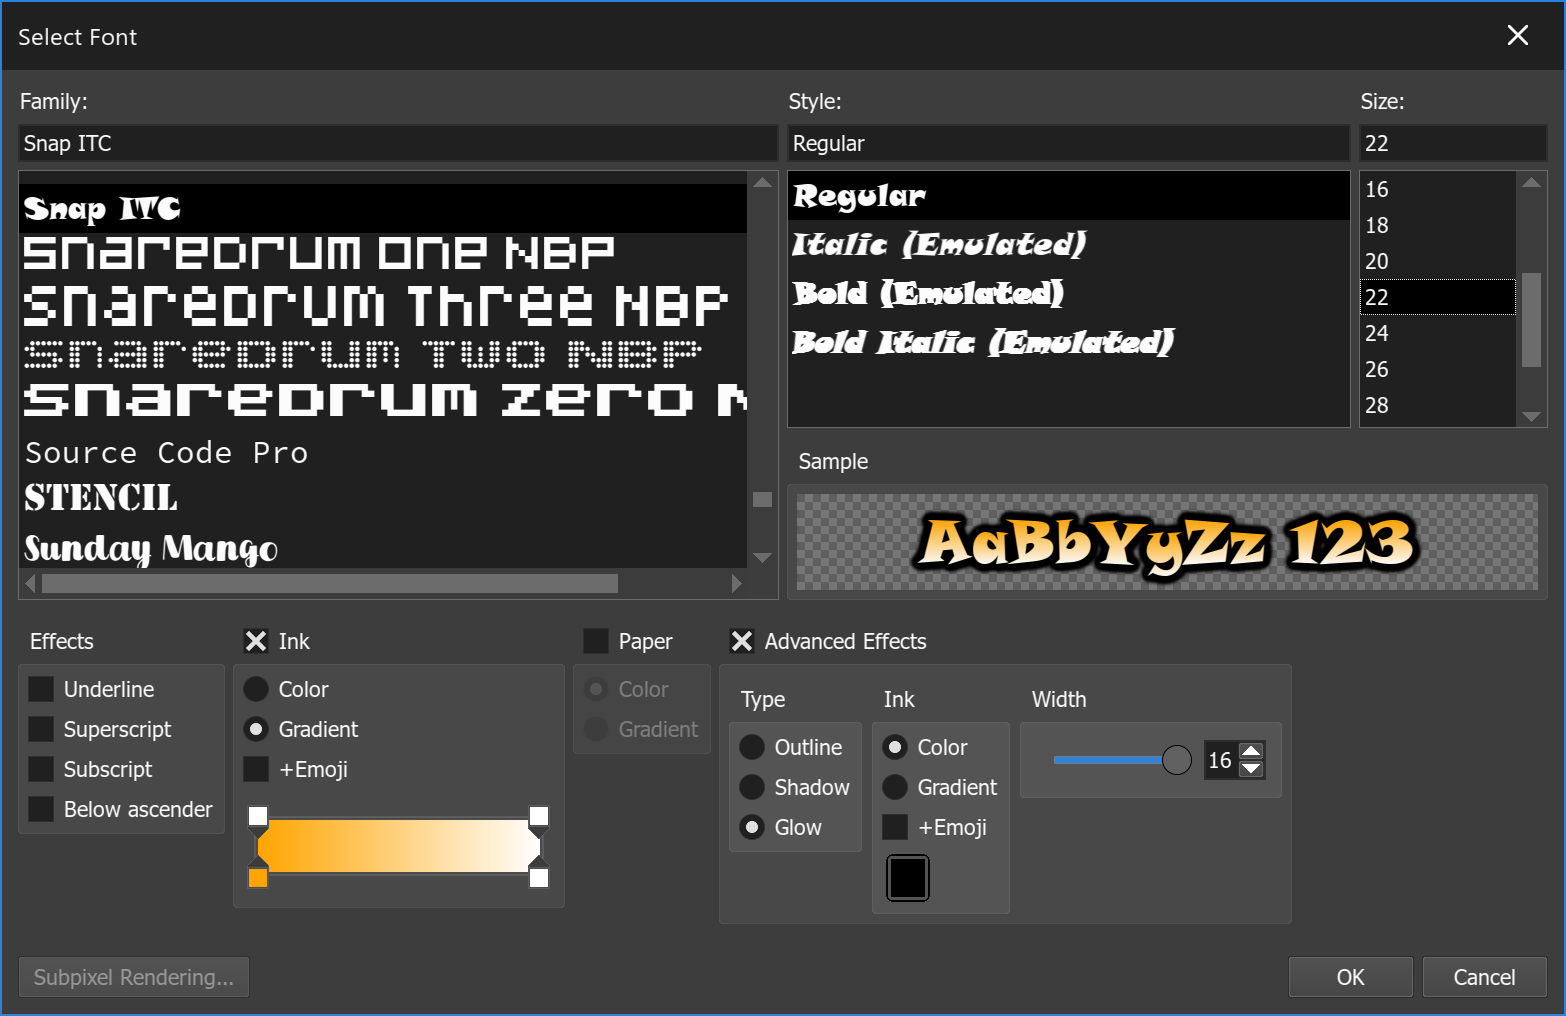Select font size 20
1566x1016 pixels.
[x=1438, y=261]
